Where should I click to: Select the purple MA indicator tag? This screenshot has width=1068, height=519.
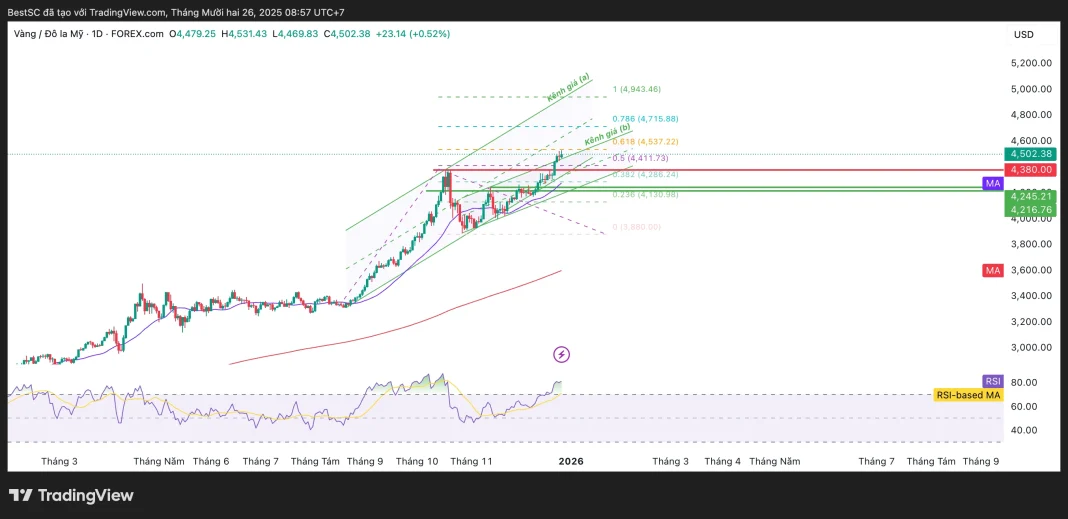[x=992, y=184]
